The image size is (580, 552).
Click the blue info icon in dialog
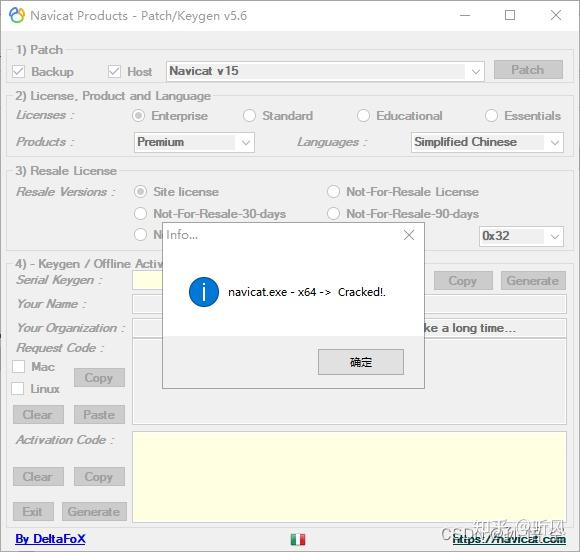204,292
